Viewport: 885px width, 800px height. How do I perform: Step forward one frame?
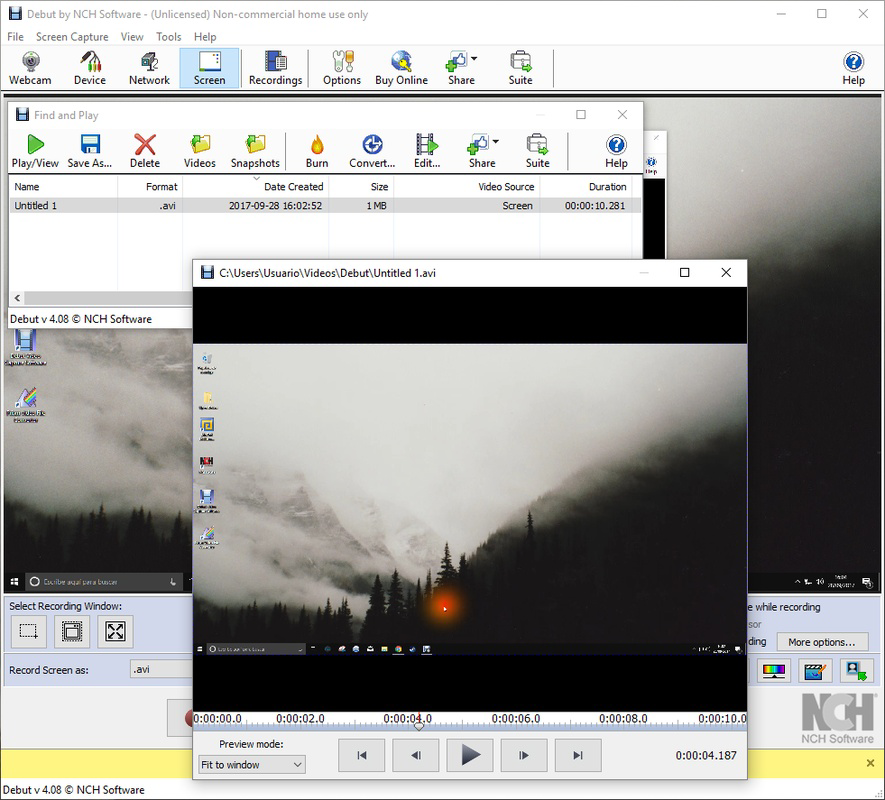coord(524,755)
